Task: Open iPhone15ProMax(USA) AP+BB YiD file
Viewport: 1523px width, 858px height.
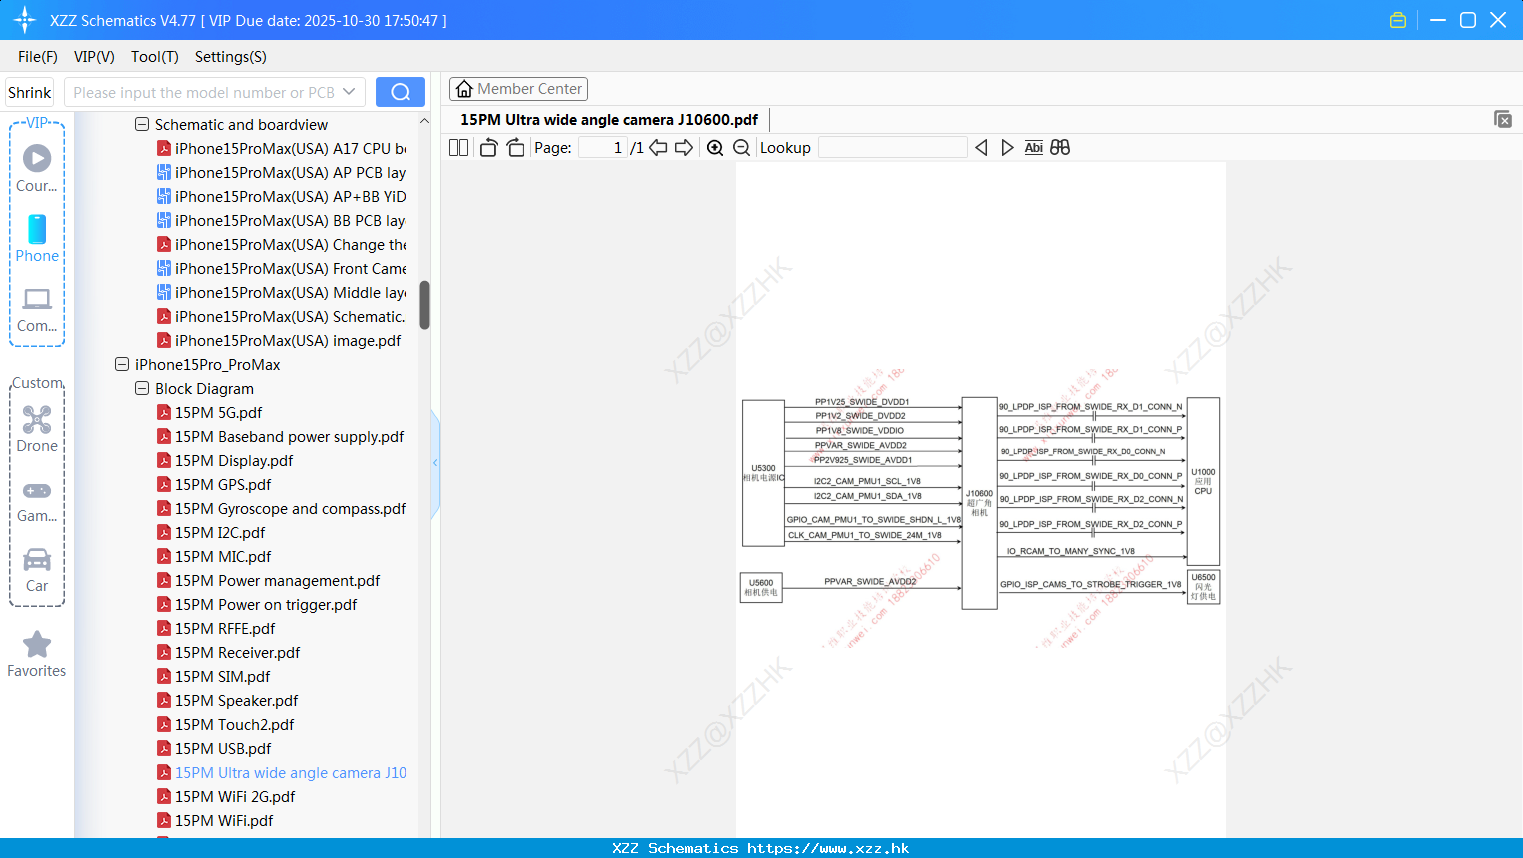Action: [281, 197]
